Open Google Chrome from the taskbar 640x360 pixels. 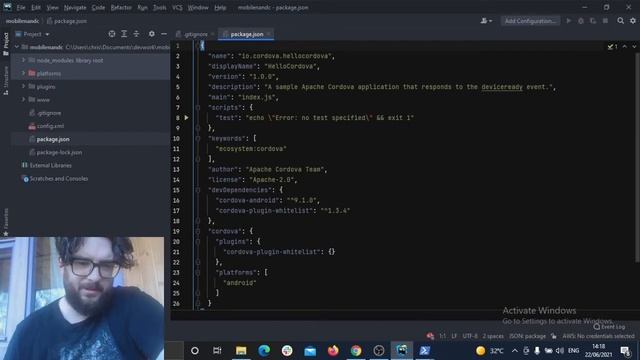click(x=356, y=350)
